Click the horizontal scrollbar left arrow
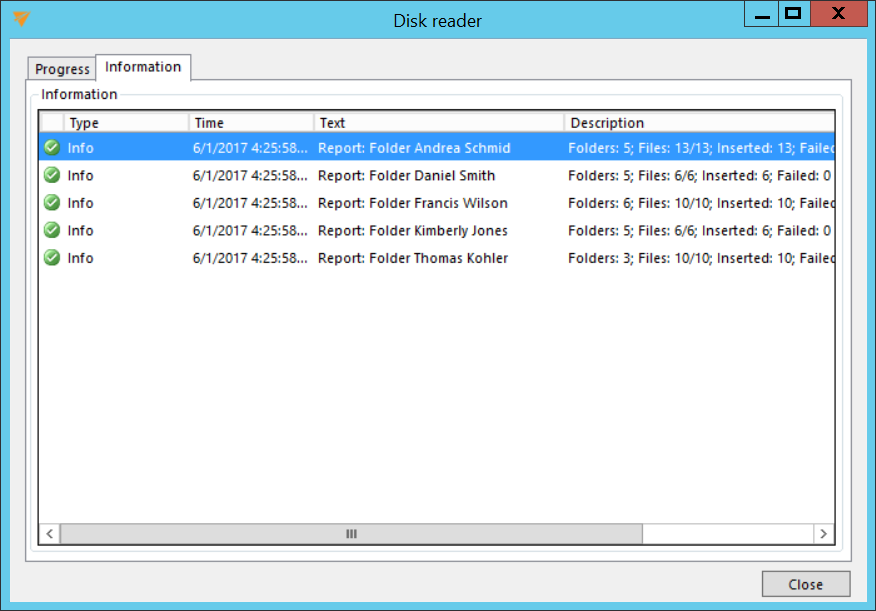The height and width of the screenshot is (611, 876). click(50, 534)
